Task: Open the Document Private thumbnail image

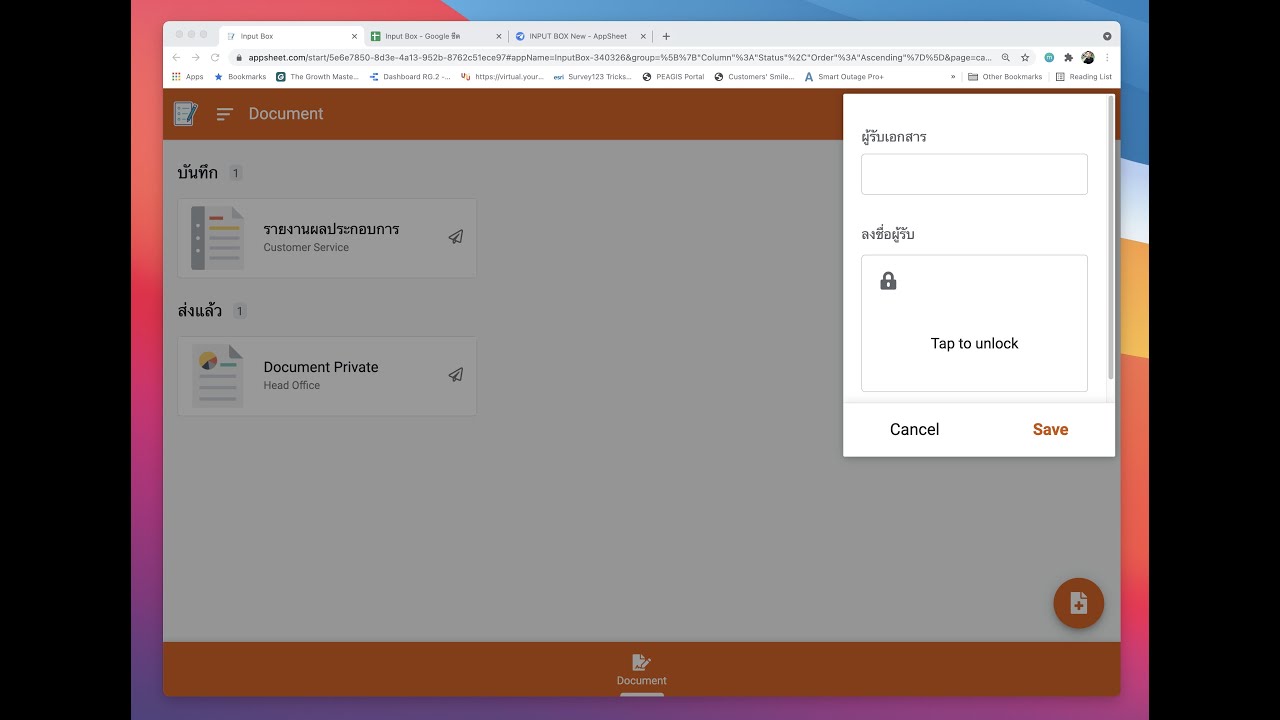Action: [x=217, y=376]
